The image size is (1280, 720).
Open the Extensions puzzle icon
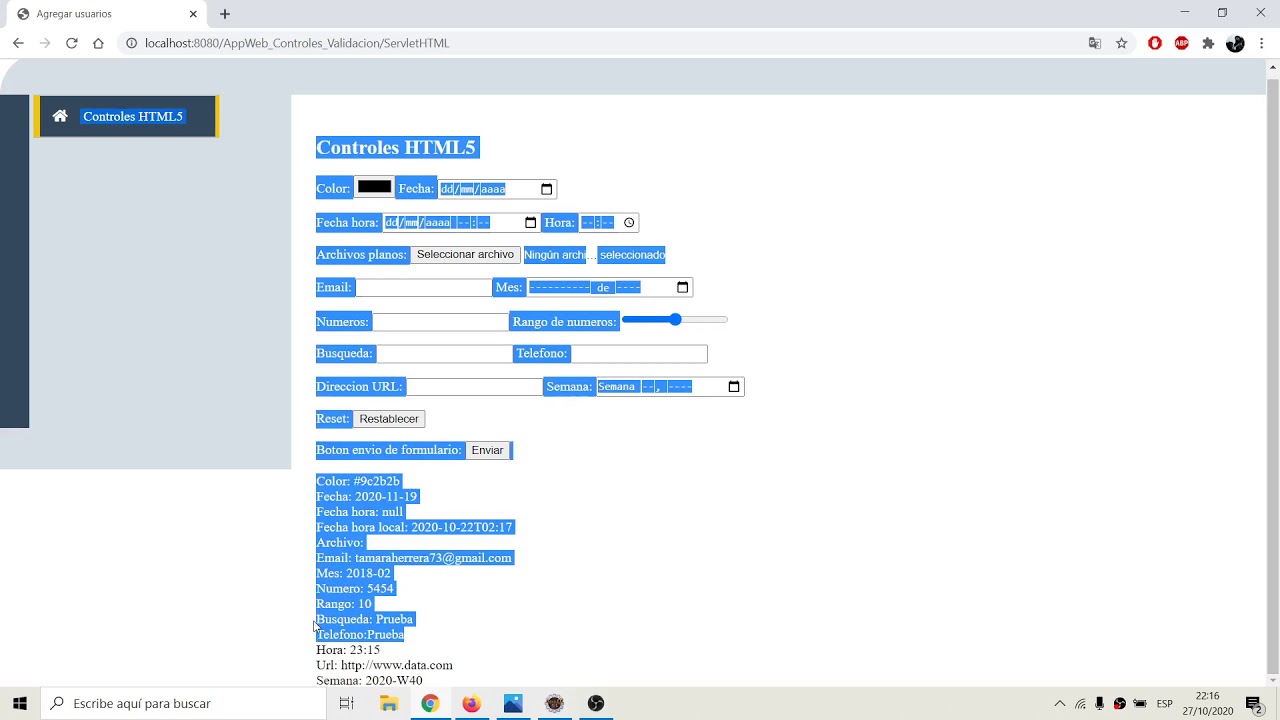(x=1208, y=43)
